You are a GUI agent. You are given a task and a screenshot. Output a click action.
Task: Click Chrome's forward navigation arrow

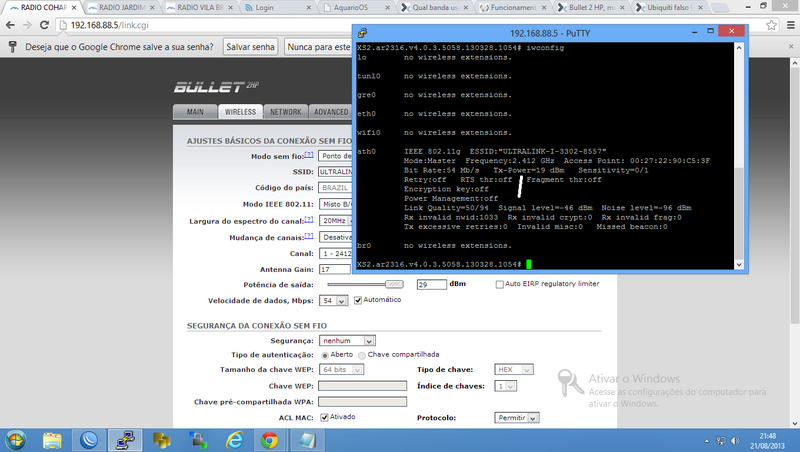[27, 25]
